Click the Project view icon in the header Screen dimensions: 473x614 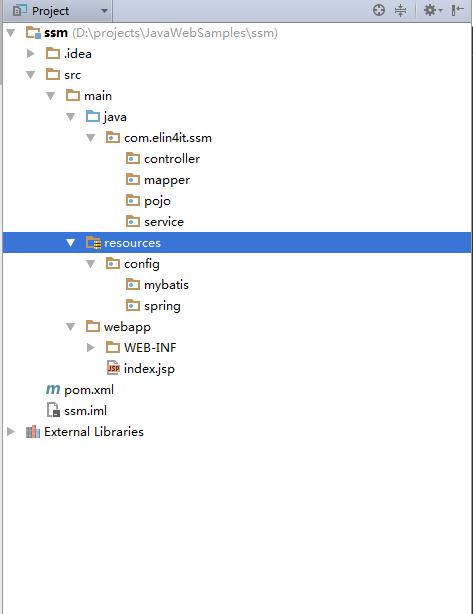click(x=20, y=11)
